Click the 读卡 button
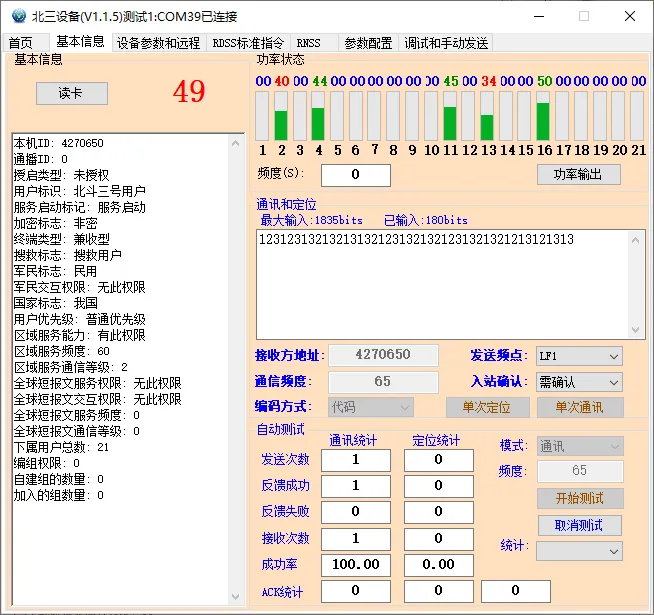The image size is (654, 615). (x=71, y=93)
